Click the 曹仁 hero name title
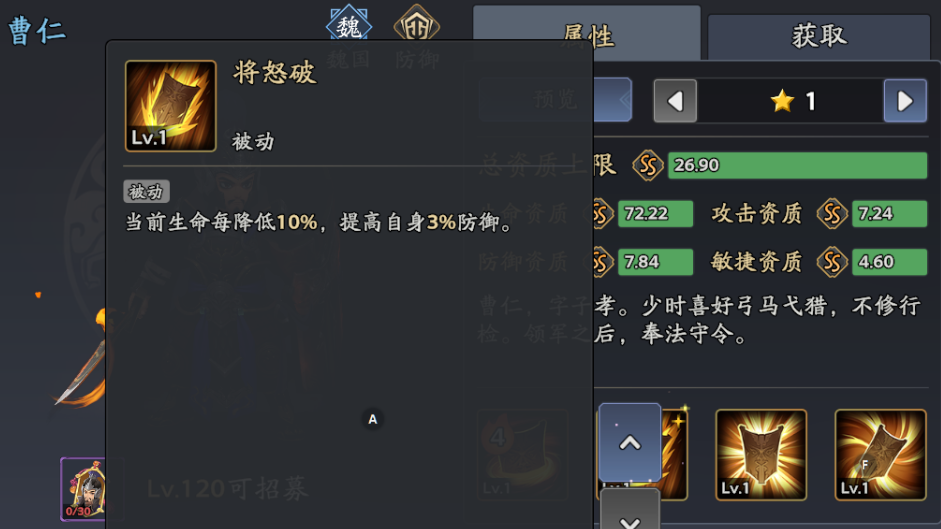This screenshot has width=941, height=529. (37, 30)
